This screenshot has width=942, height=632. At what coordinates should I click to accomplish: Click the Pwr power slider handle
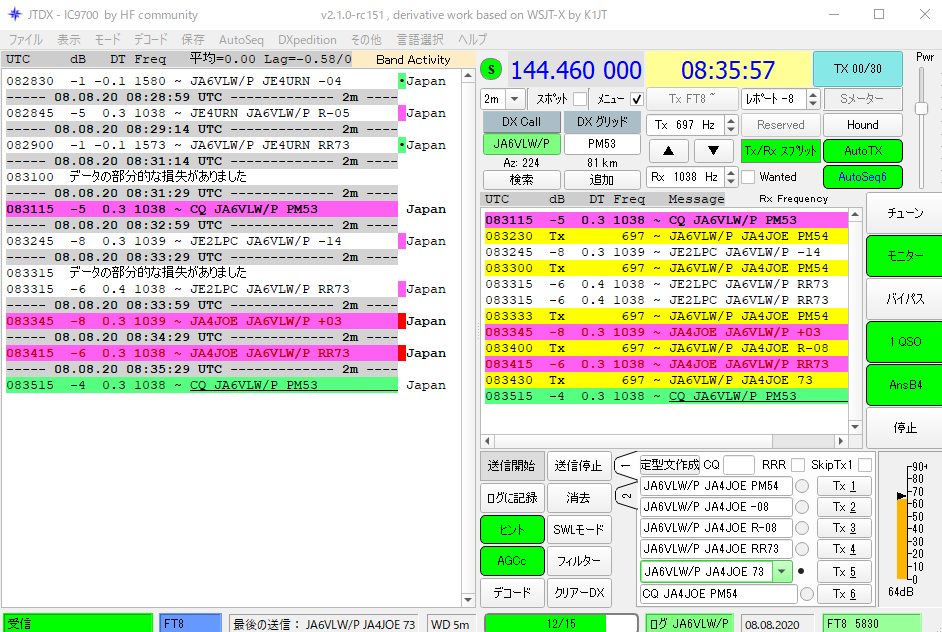tap(922, 108)
